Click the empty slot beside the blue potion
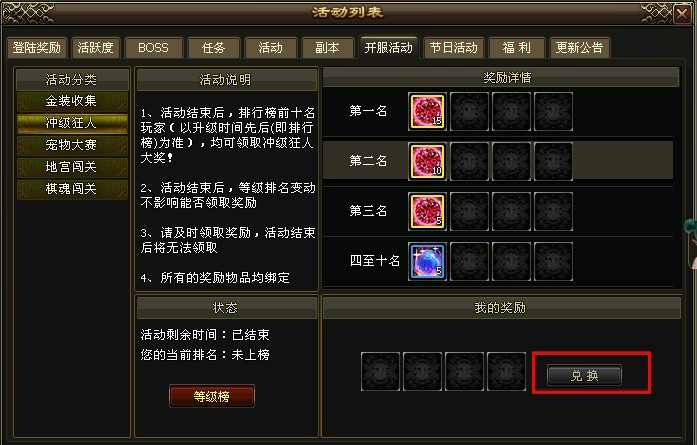This screenshot has width=697, height=445. tap(469, 262)
